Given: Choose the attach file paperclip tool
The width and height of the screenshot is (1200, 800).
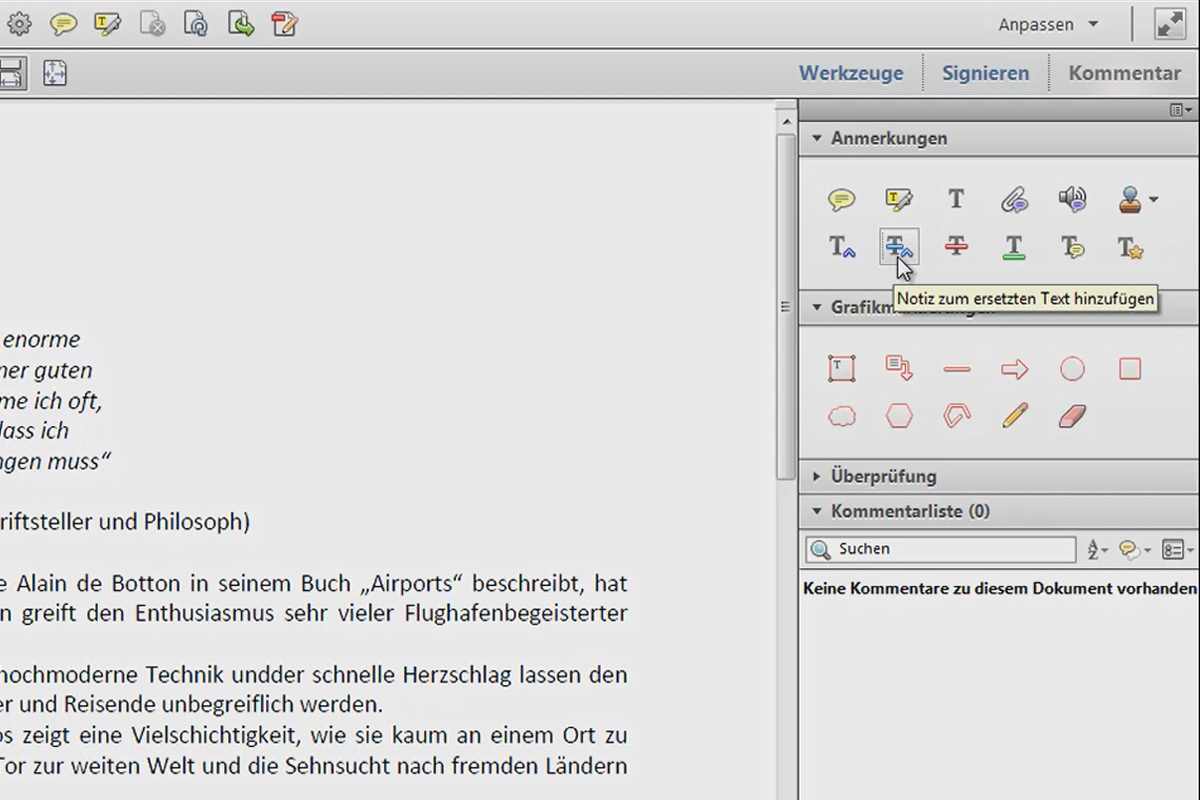Looking at the screenshot, I should [1014, 200].
